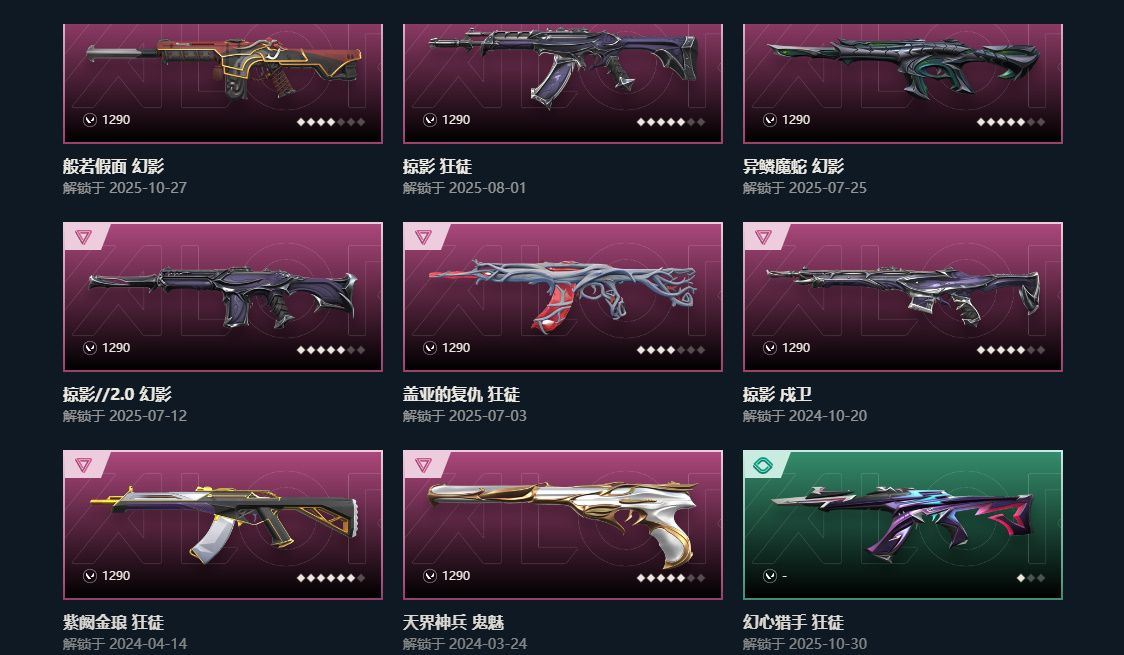Image resolution: width=1124 pixels, height=655 pixels.
Task: Click the pink triangle badge on 掠影 戍卫 card
Action: pyautogui.click(x=763, y=236)
